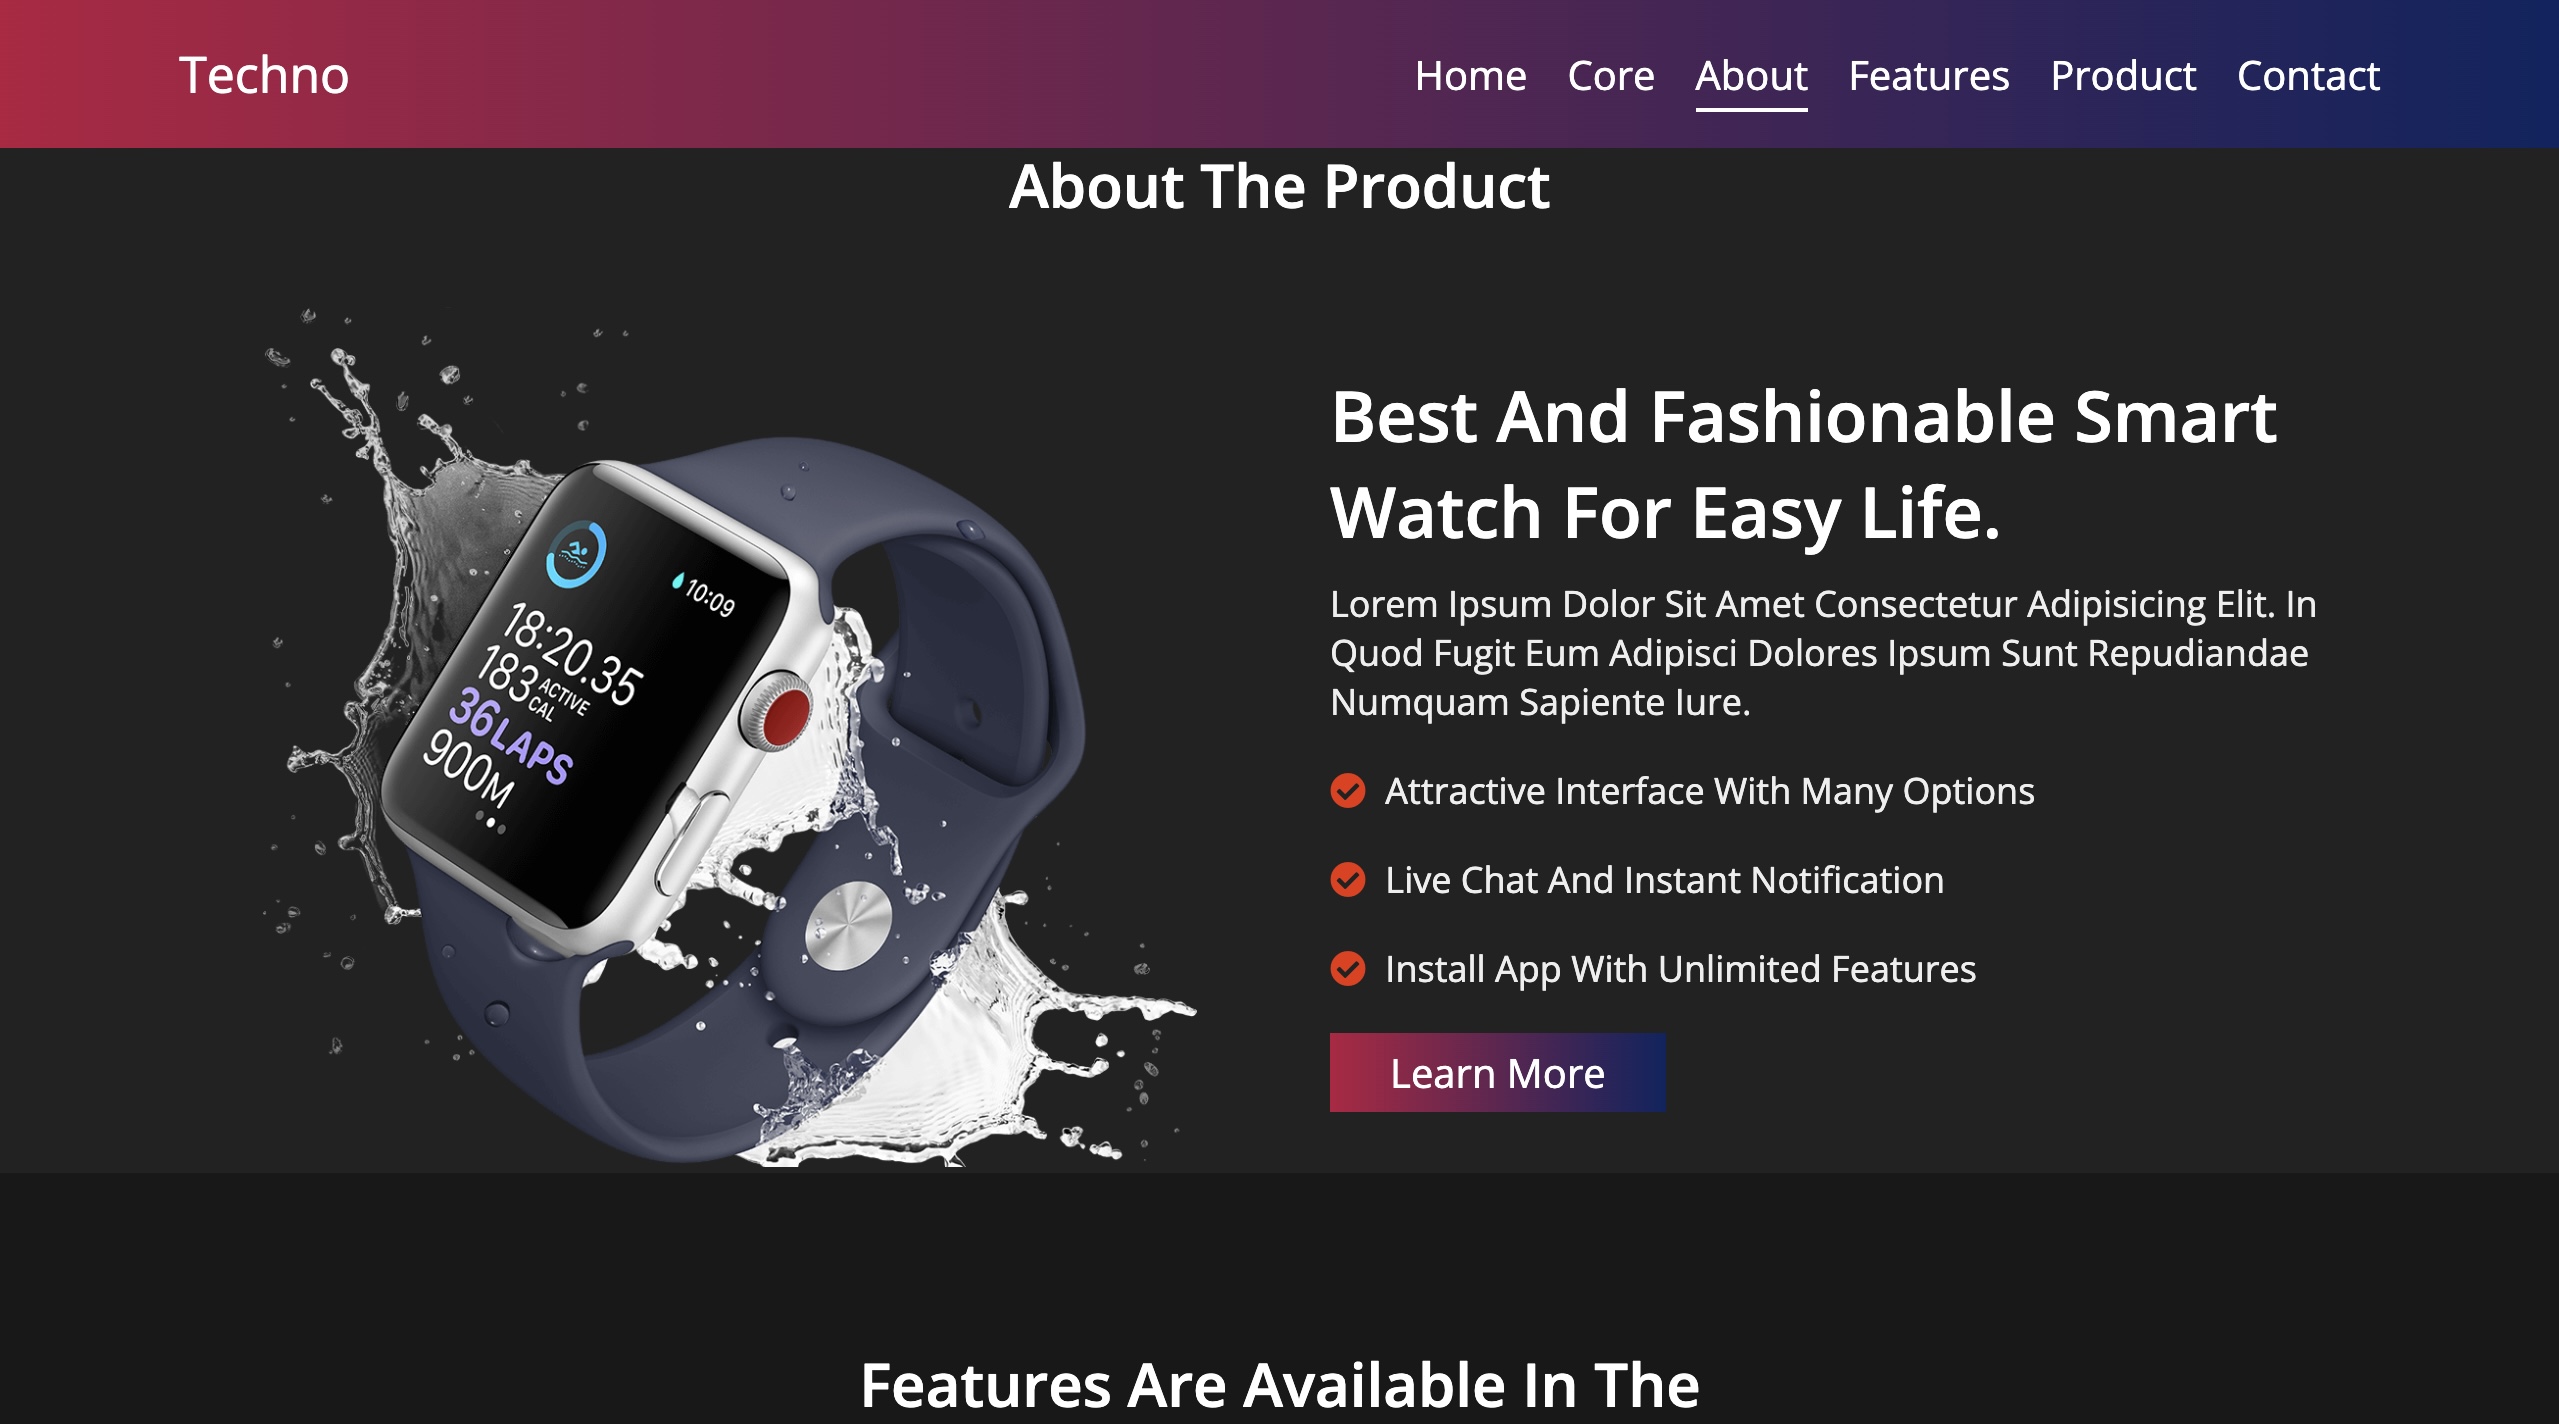Click the red digital crown on watch
Screen dimensions: 2559x1424
tap(786, 715)
